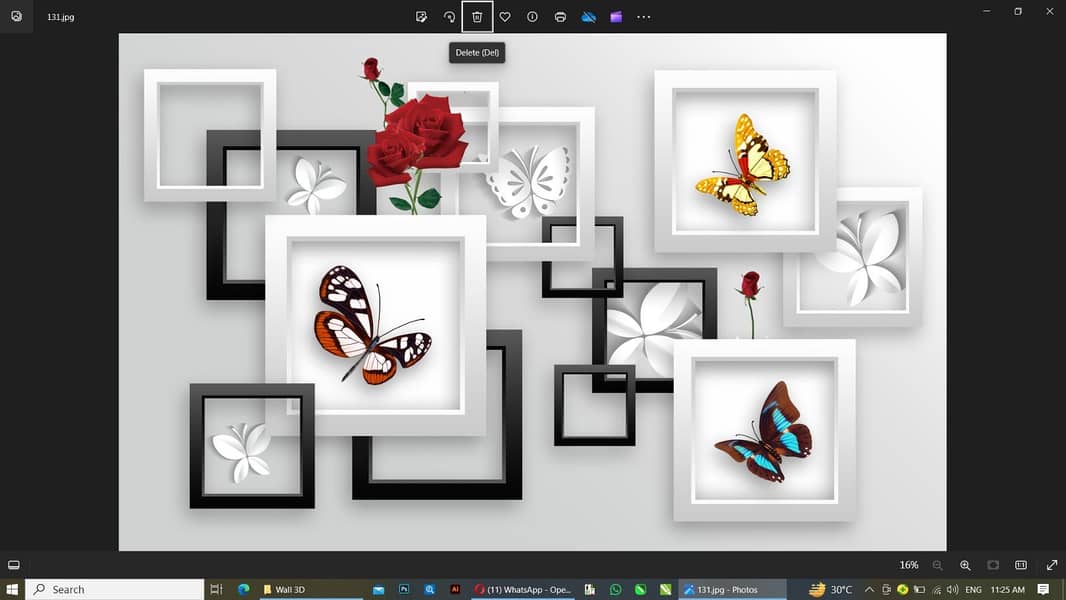Screen dimensions: 1066x600
Task: Restore down the Photos window
Action: [x=1018, y=11]
